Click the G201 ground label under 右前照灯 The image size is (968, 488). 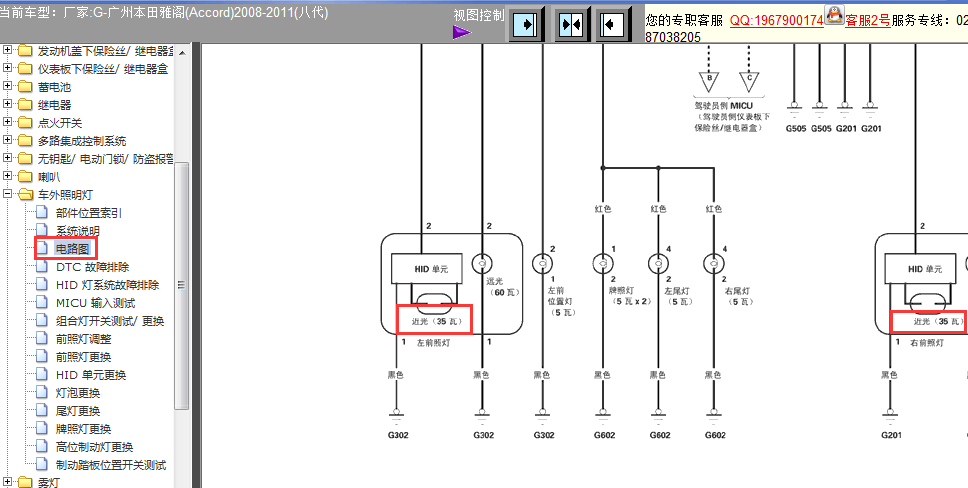891,435
